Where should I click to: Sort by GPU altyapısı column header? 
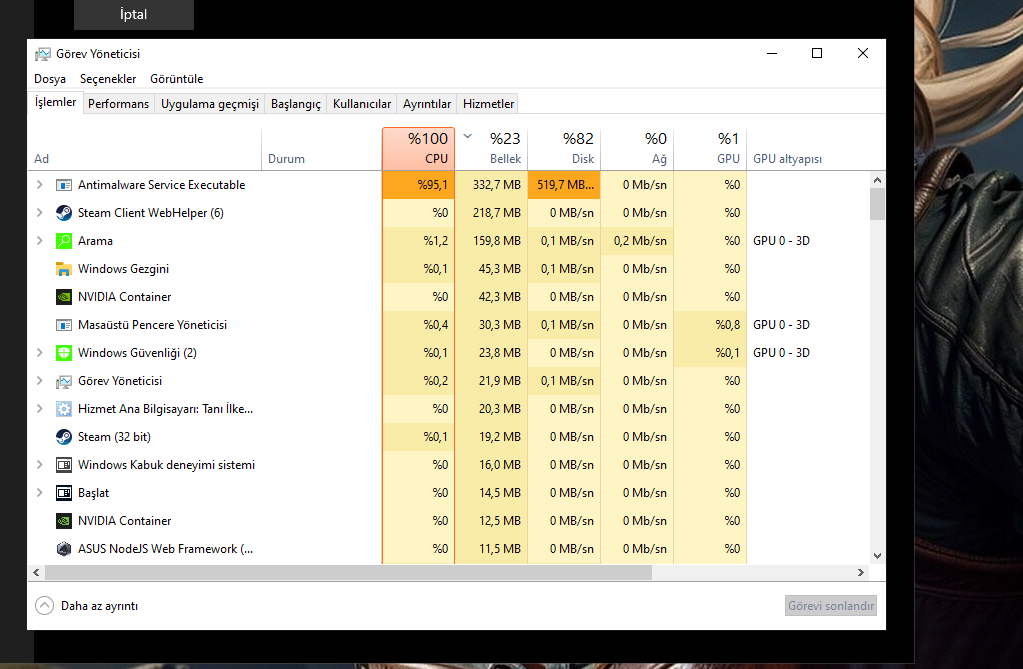pyautogui.click(x=809, y=149)
